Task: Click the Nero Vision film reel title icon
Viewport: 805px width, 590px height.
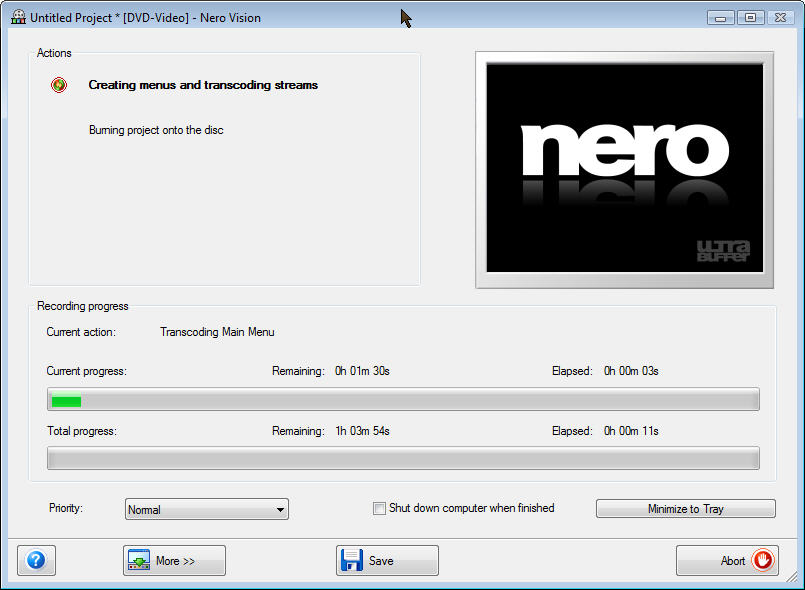Action: tap(18, 17)
